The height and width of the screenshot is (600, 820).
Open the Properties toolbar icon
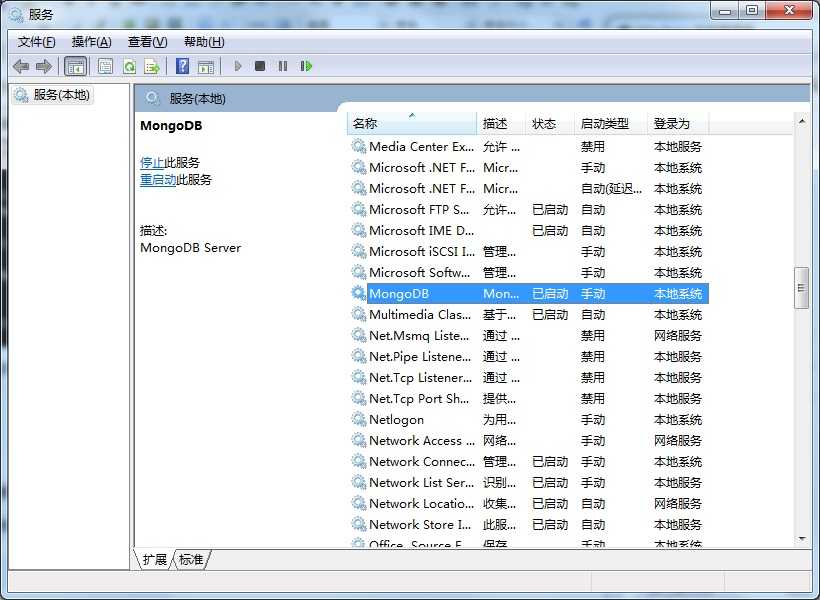click(105, 66)
